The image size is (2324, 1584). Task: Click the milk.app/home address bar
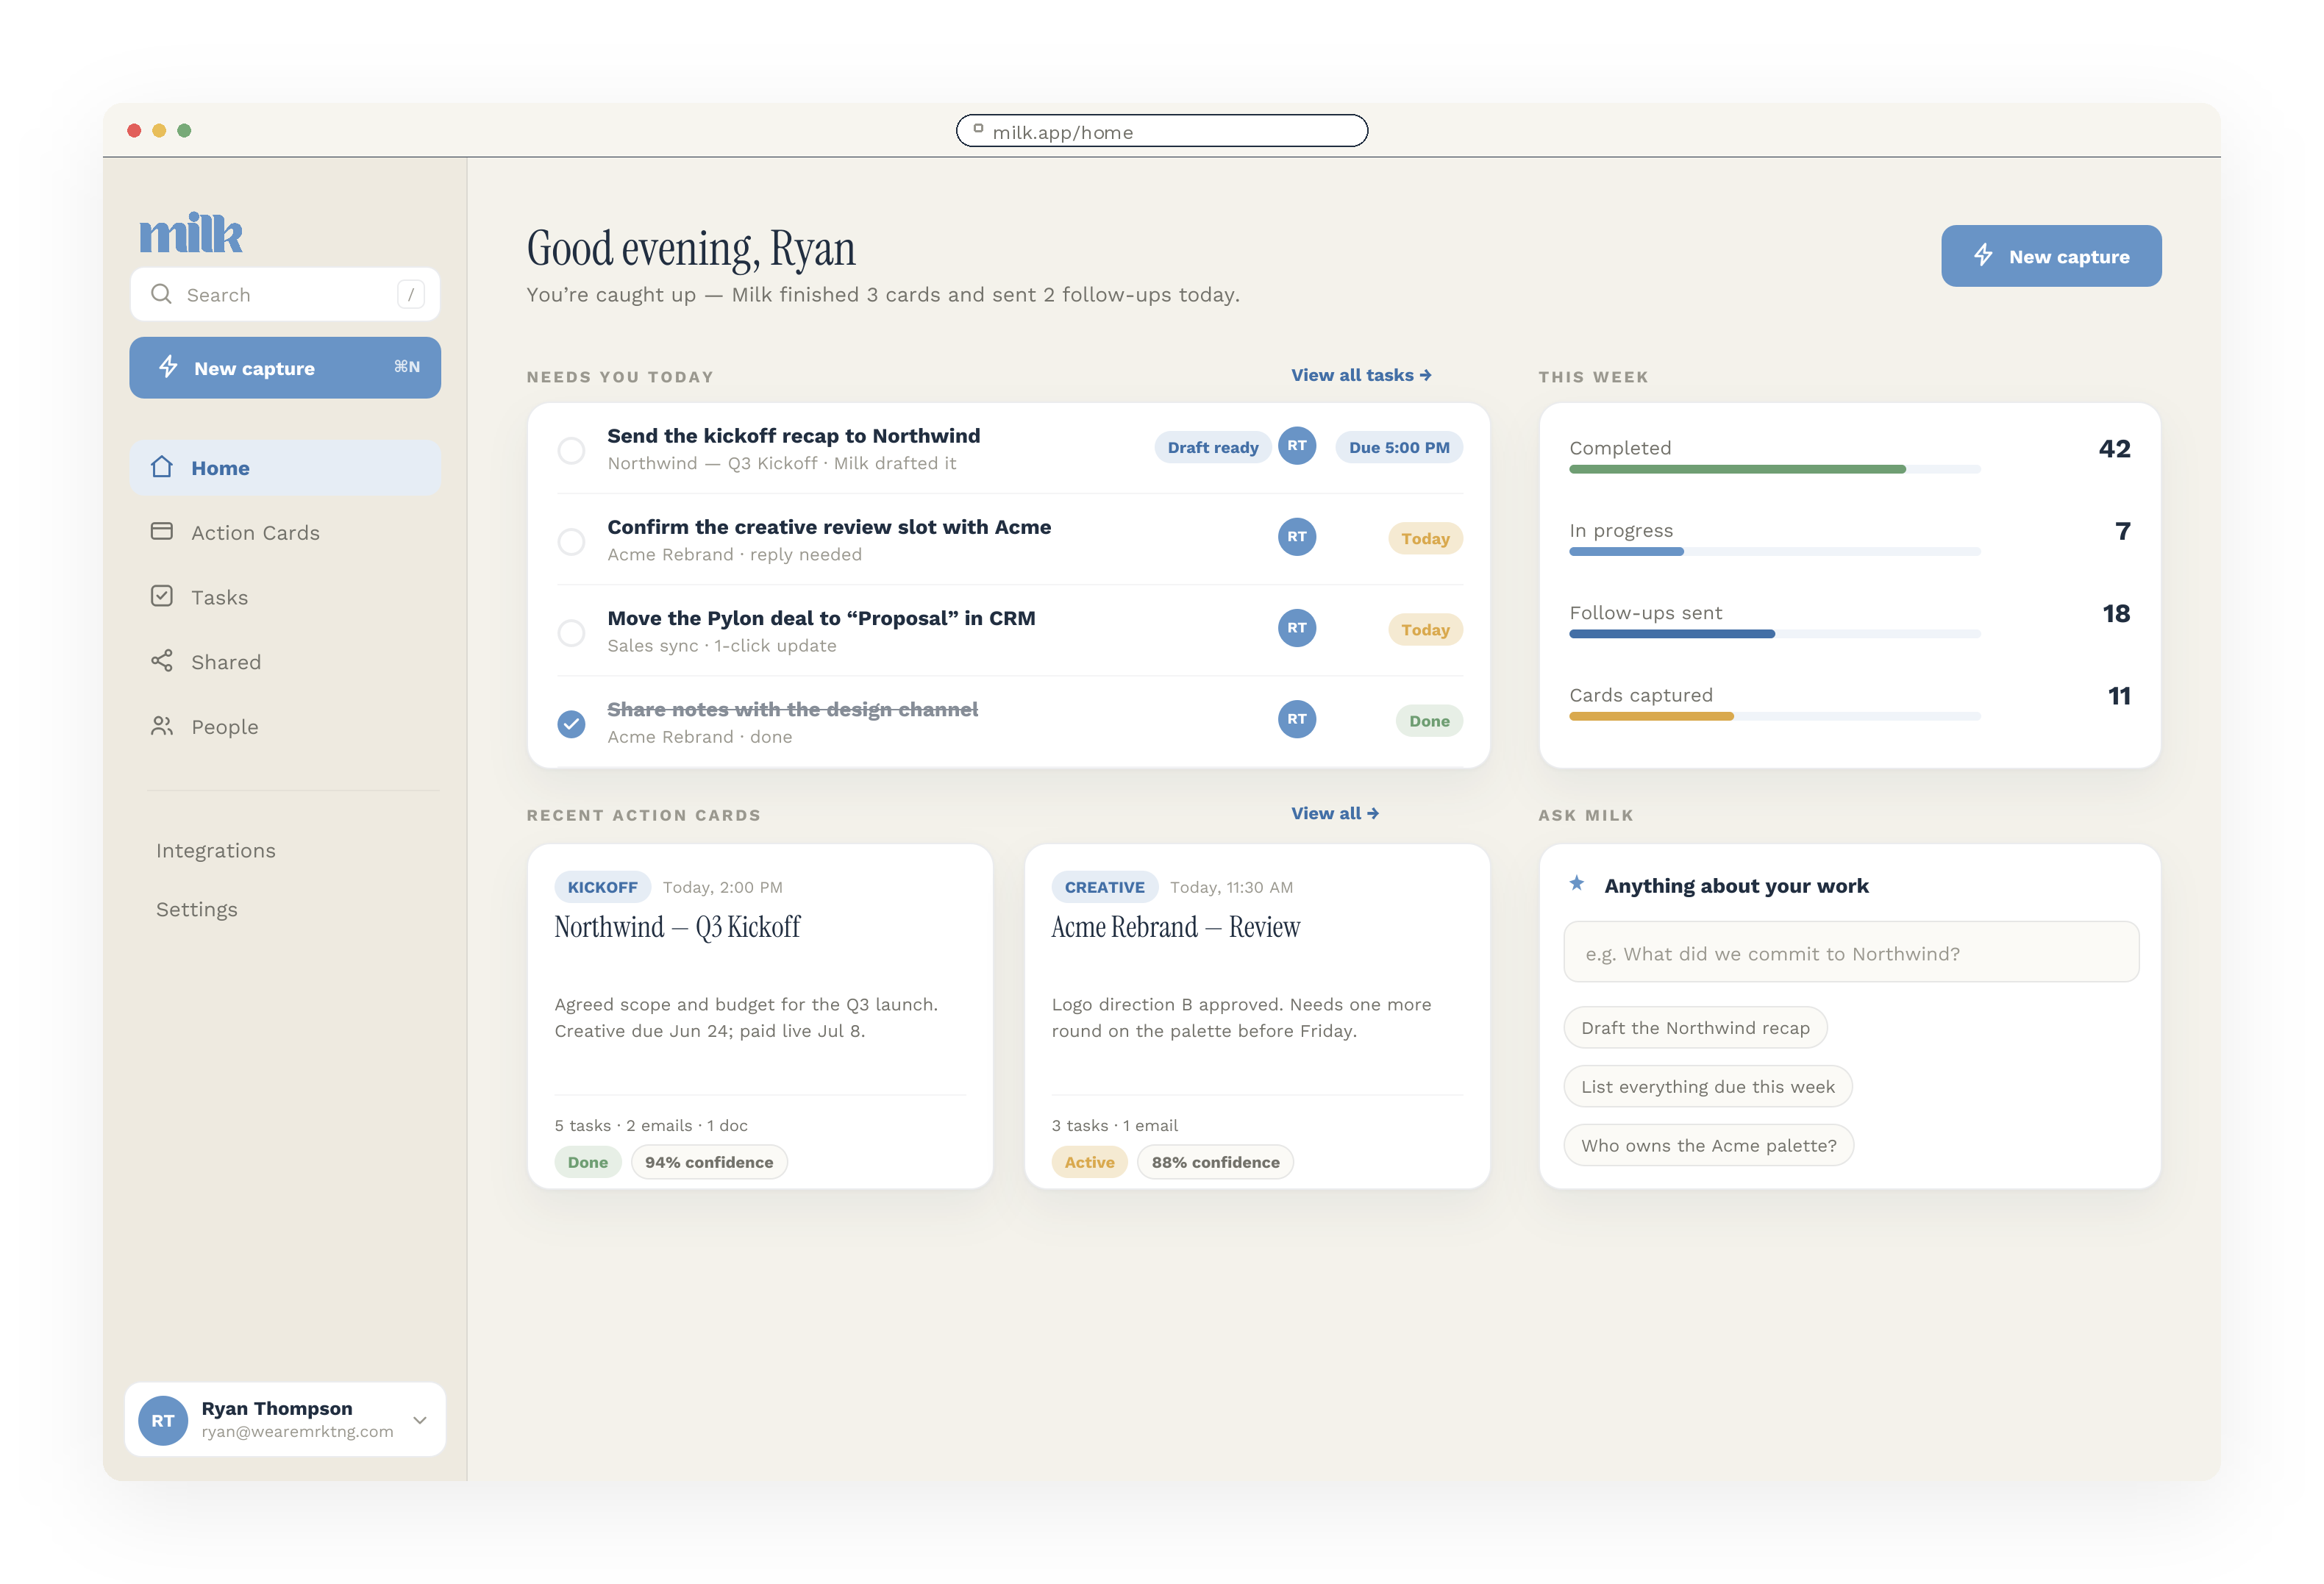click(x=1162, y=131)
